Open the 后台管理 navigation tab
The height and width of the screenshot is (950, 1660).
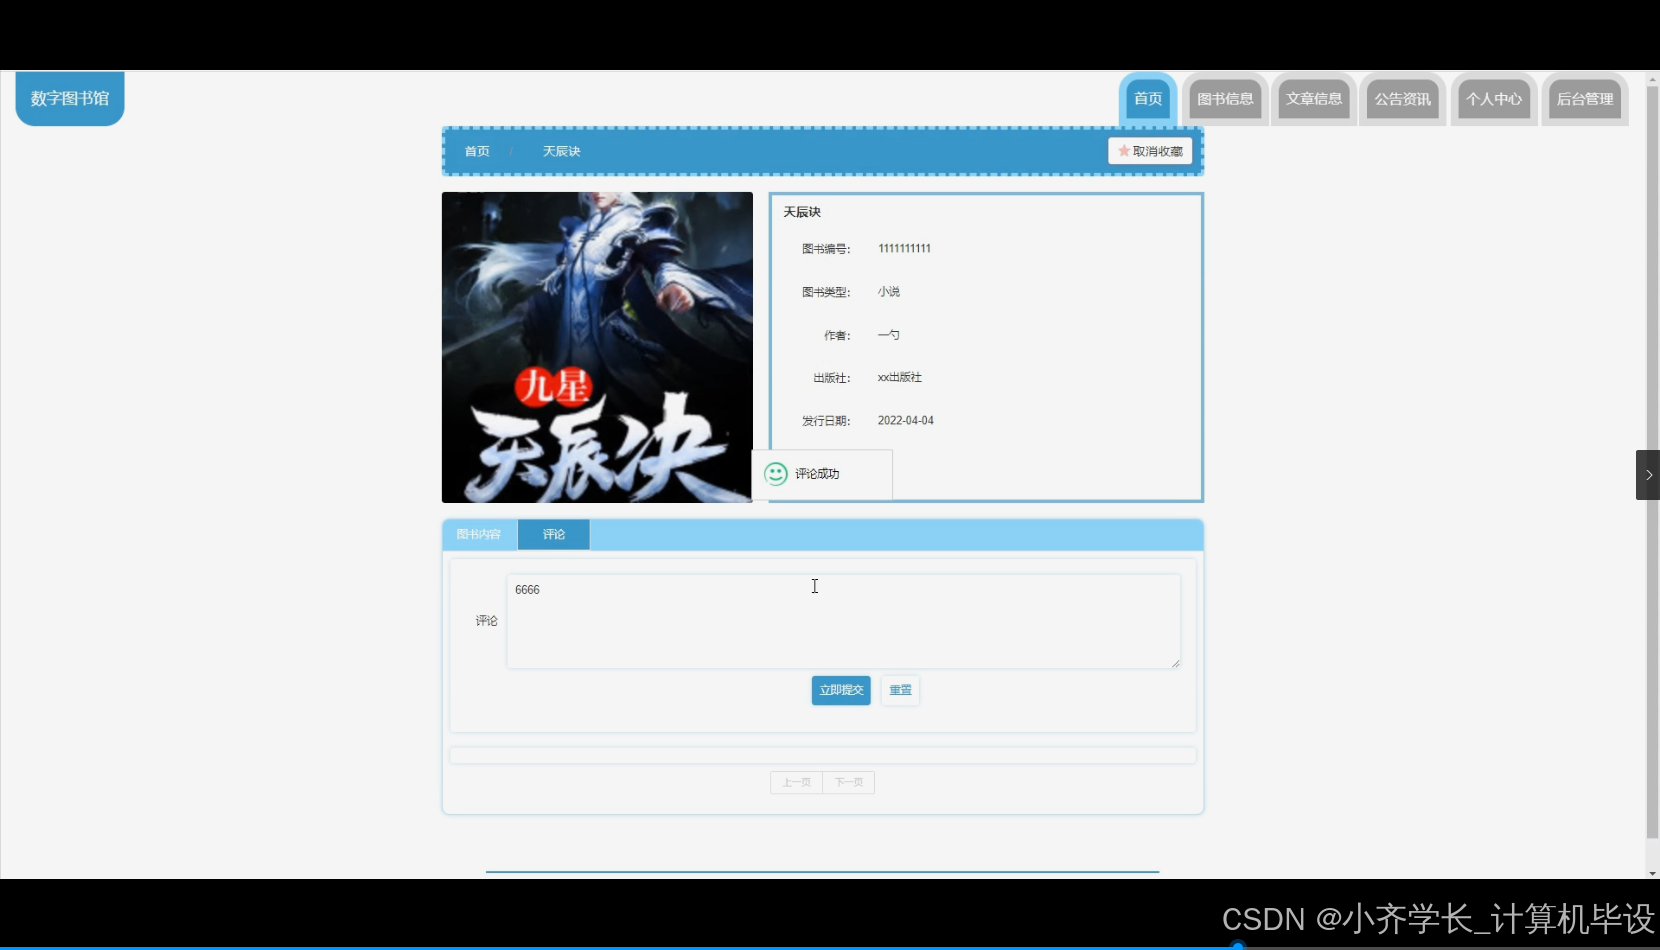tap(1585, 99)
